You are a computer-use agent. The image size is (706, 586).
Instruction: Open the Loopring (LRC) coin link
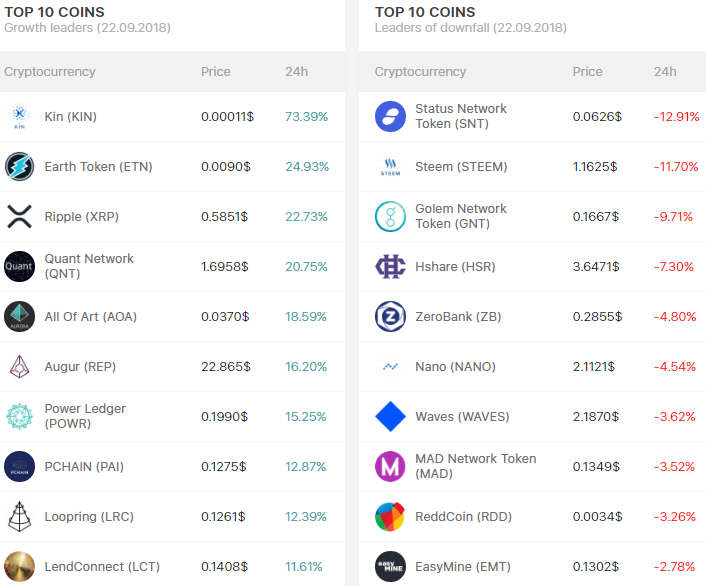89,517
